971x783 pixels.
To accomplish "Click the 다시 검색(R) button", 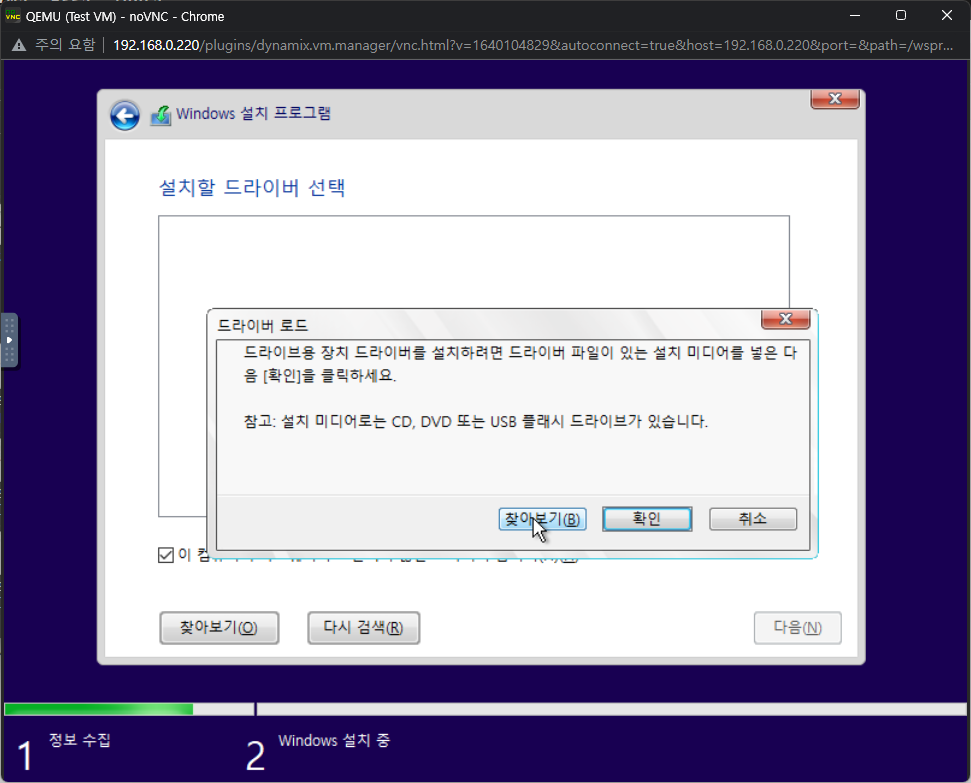I will [364, 628].
